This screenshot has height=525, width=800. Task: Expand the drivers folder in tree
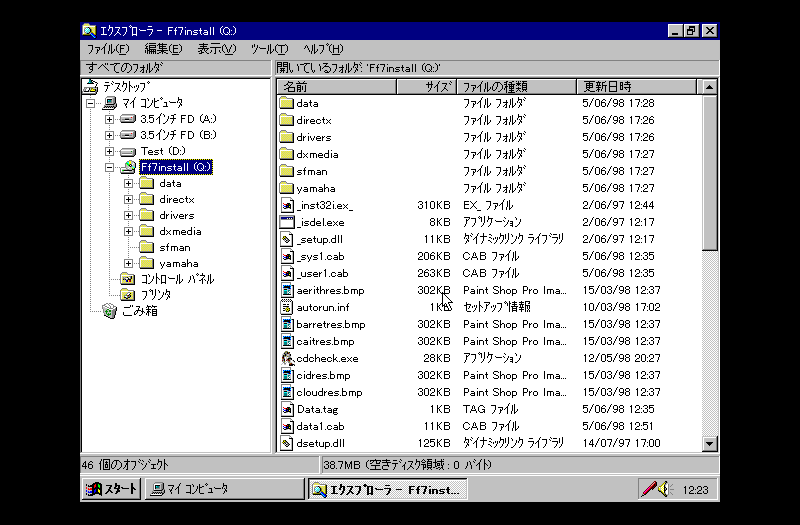point(129,215)
